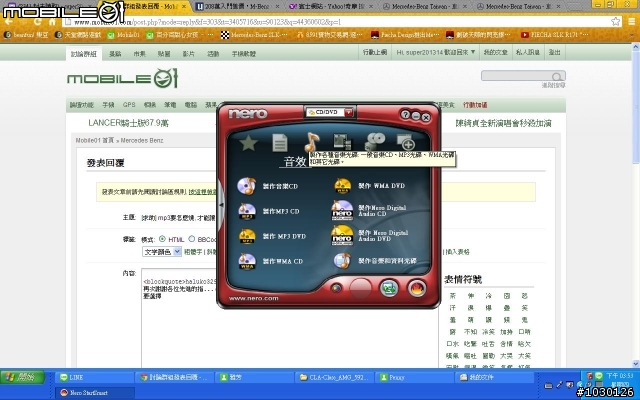Open the discussion groups tab in top navigation

click(x=84, y=53)
